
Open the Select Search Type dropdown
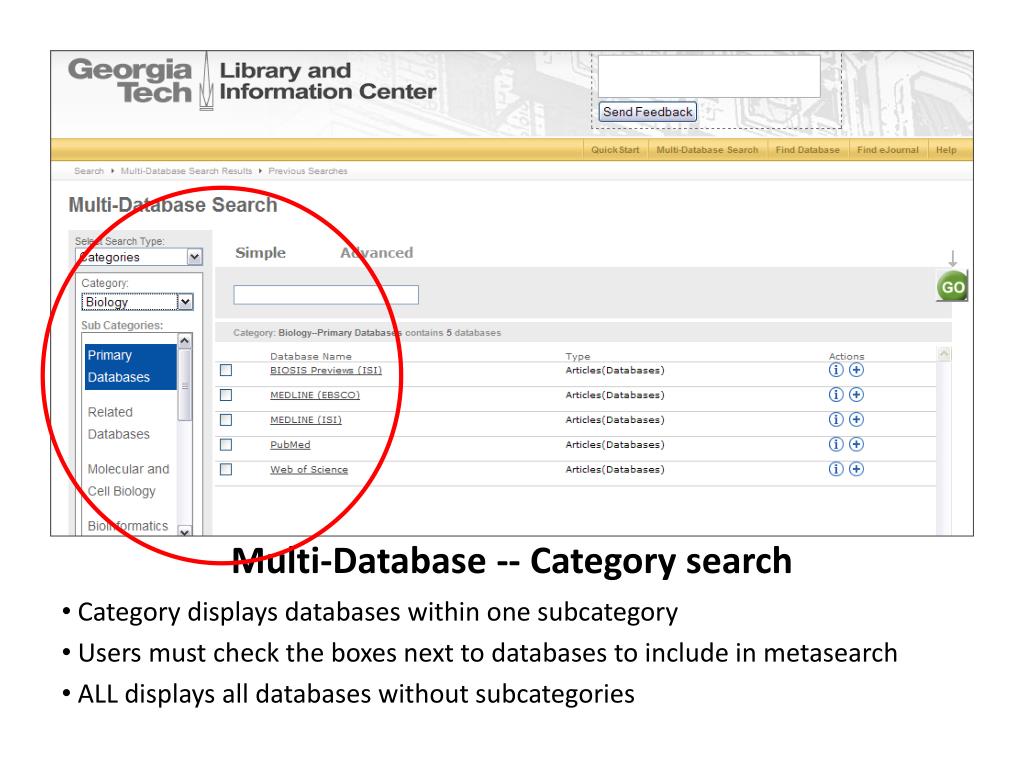(x=139, y=257)
